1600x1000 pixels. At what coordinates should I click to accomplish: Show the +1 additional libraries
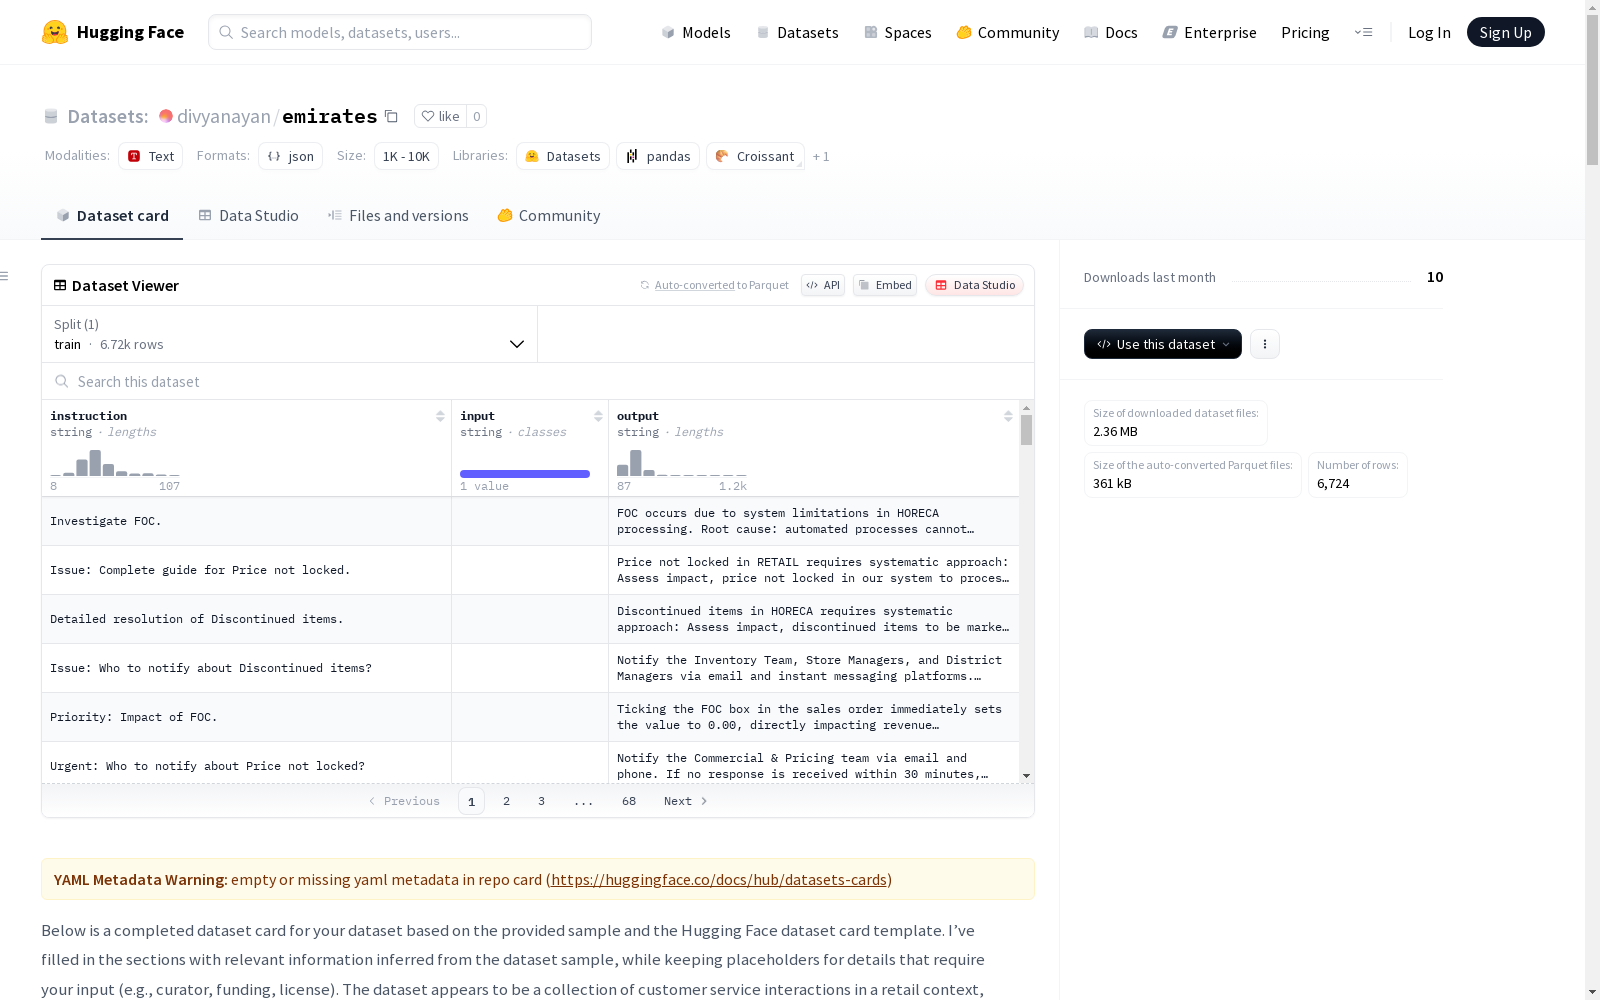pyautogui.click(x=821, y=156)
